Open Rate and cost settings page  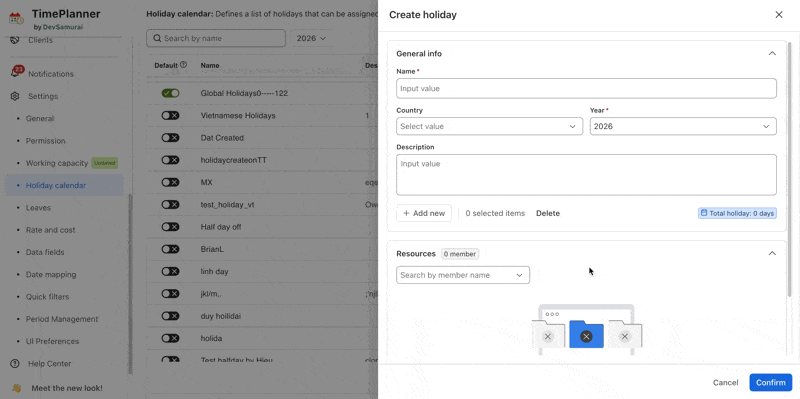click(x=51, y=230)
